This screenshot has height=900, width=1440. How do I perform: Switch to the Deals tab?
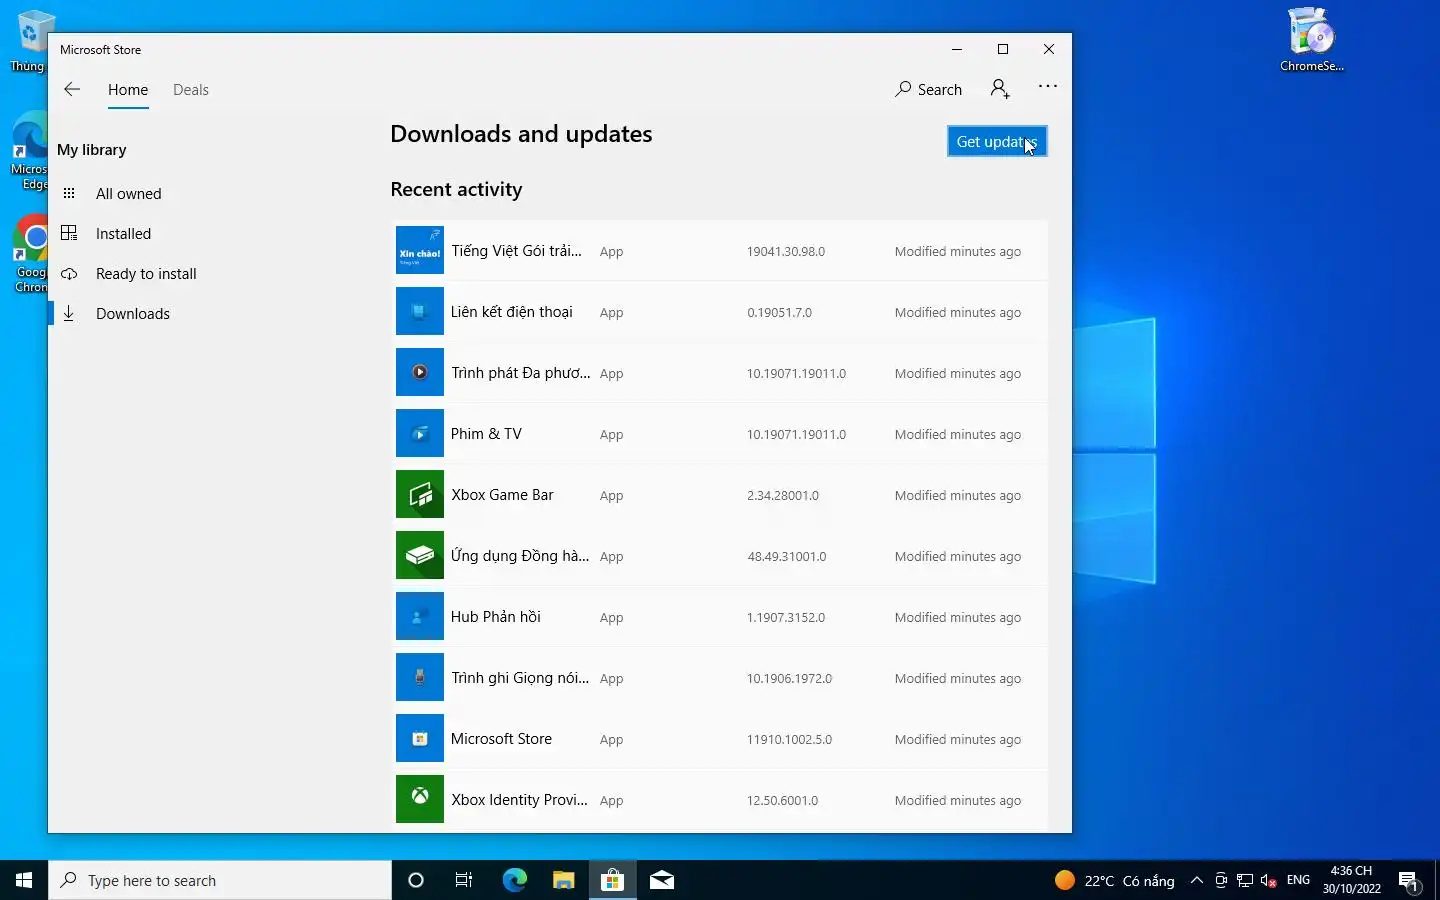[x=191, y=90]
